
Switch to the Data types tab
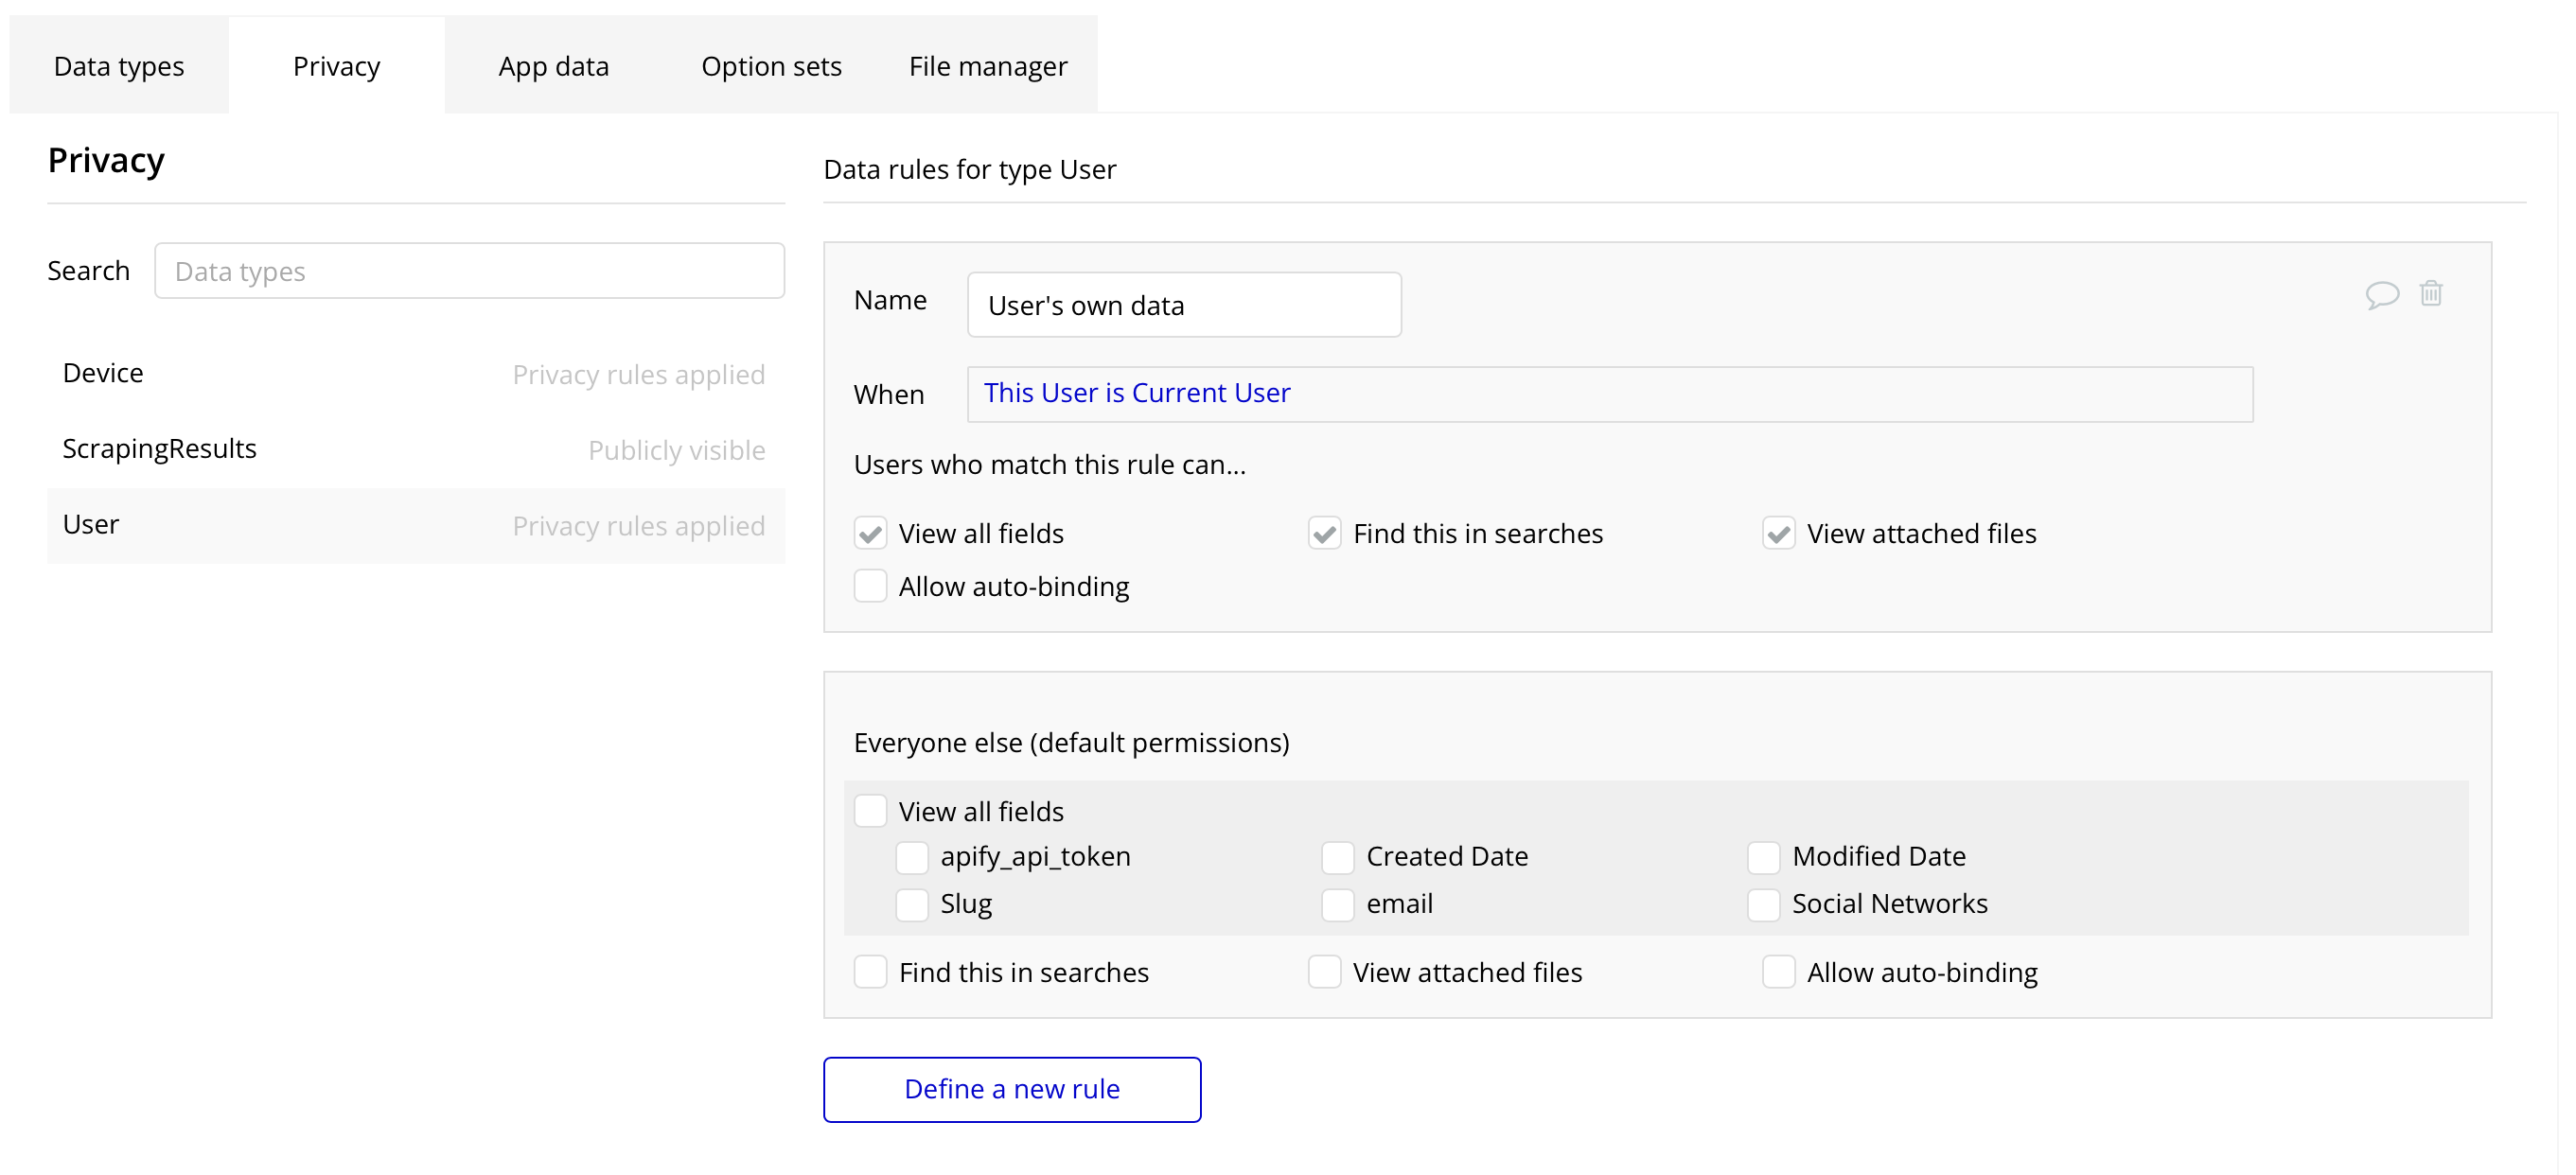click(x=119, y=66)
